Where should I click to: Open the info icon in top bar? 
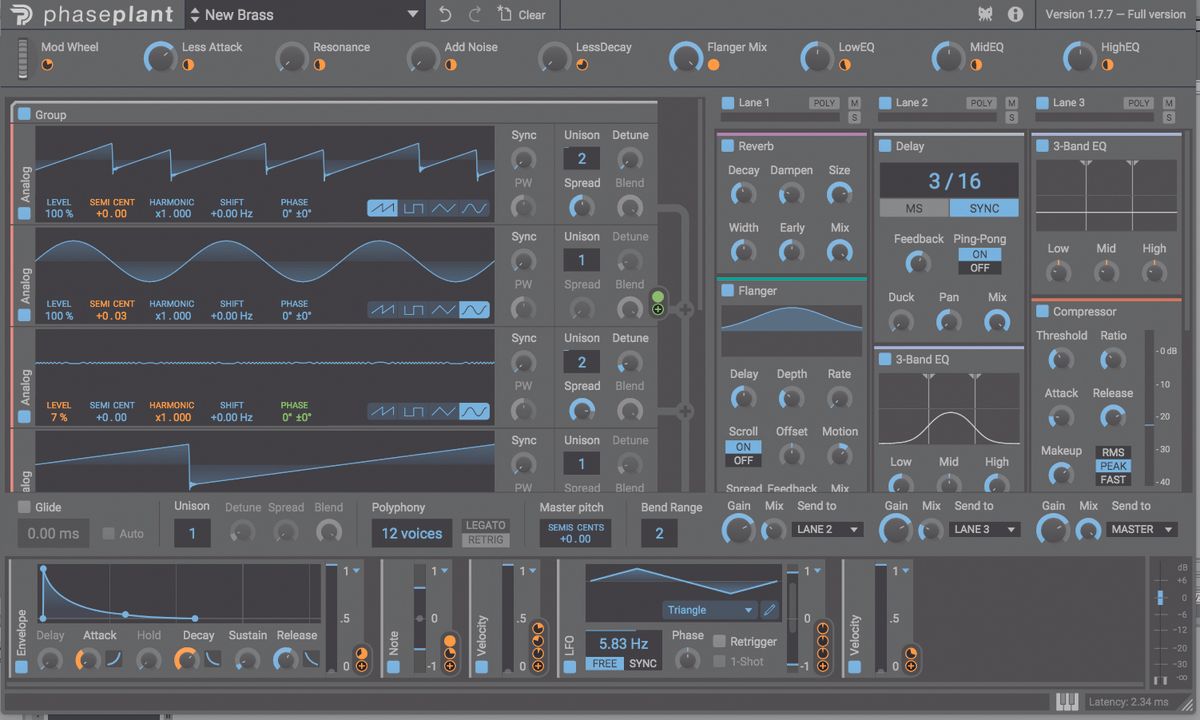click(1015, 15)
